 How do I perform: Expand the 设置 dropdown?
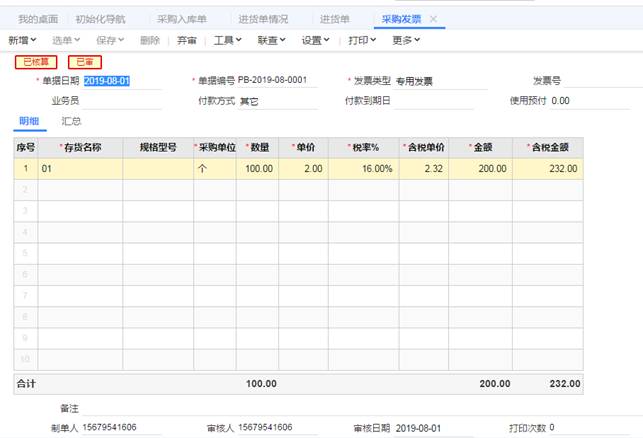coord(316,40)
